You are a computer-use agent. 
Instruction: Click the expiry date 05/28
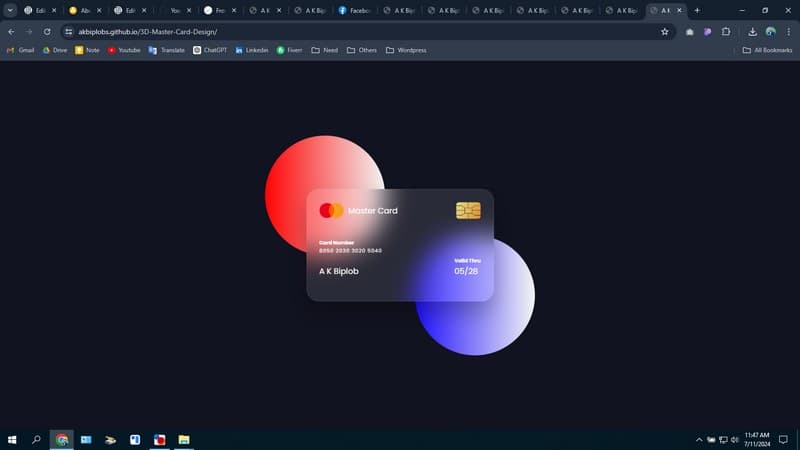click(x=466, y=271)
